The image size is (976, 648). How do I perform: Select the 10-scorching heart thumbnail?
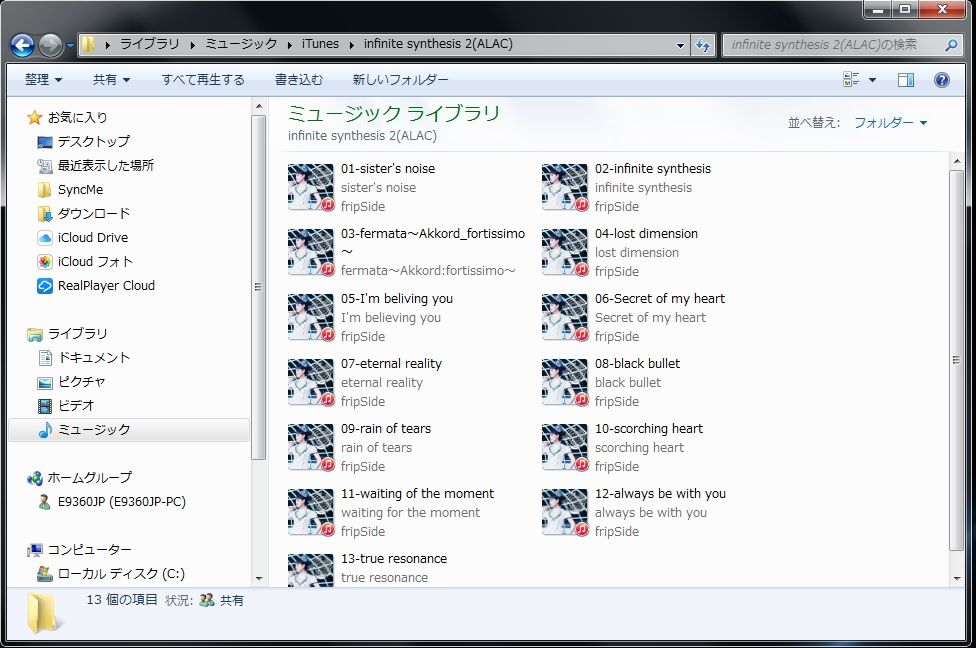tap(565, 448)
